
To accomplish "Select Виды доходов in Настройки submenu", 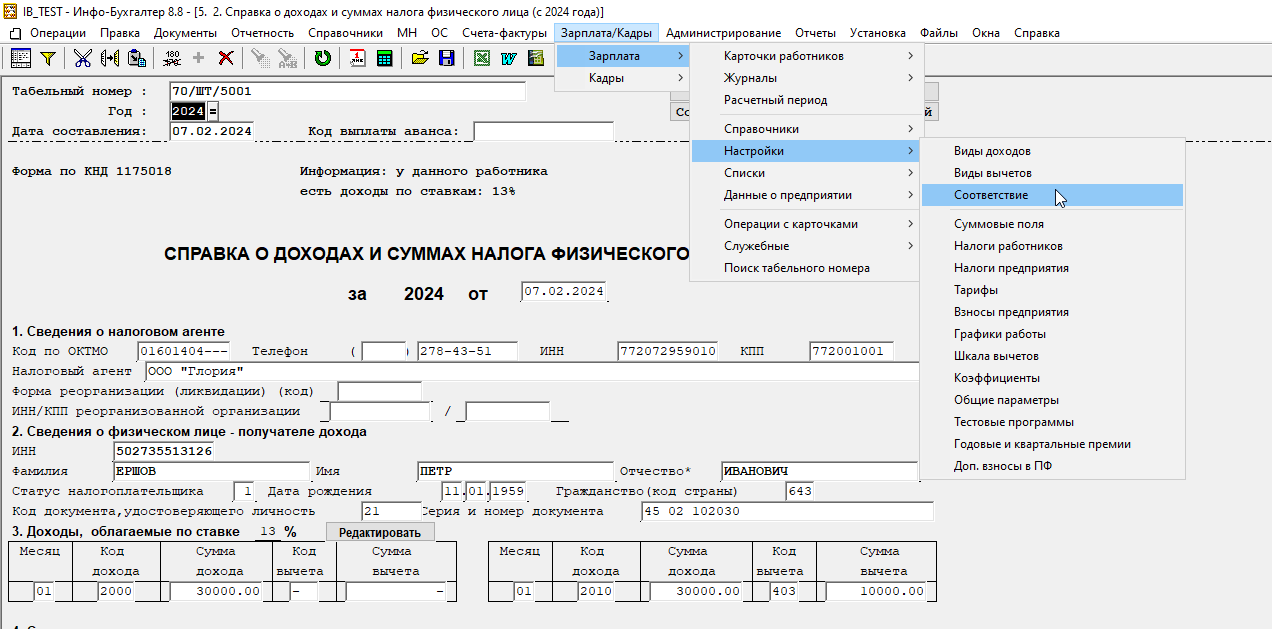I will click(1052, 151).
